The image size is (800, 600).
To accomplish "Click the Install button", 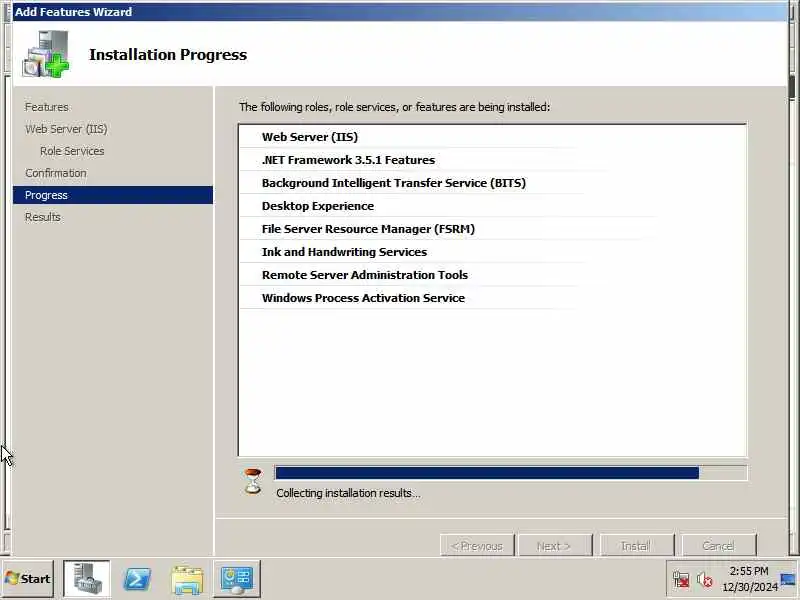I will coord(637,546).
